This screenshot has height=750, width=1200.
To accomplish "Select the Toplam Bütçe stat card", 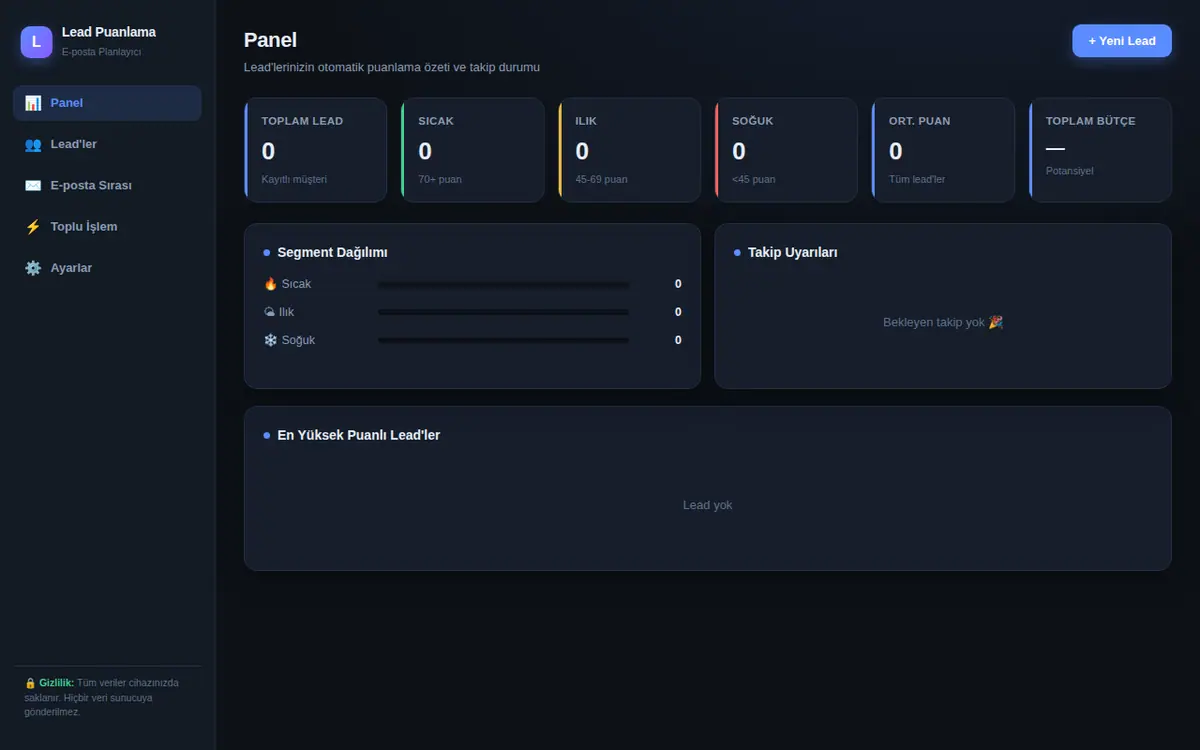I will pos(1100,150).
